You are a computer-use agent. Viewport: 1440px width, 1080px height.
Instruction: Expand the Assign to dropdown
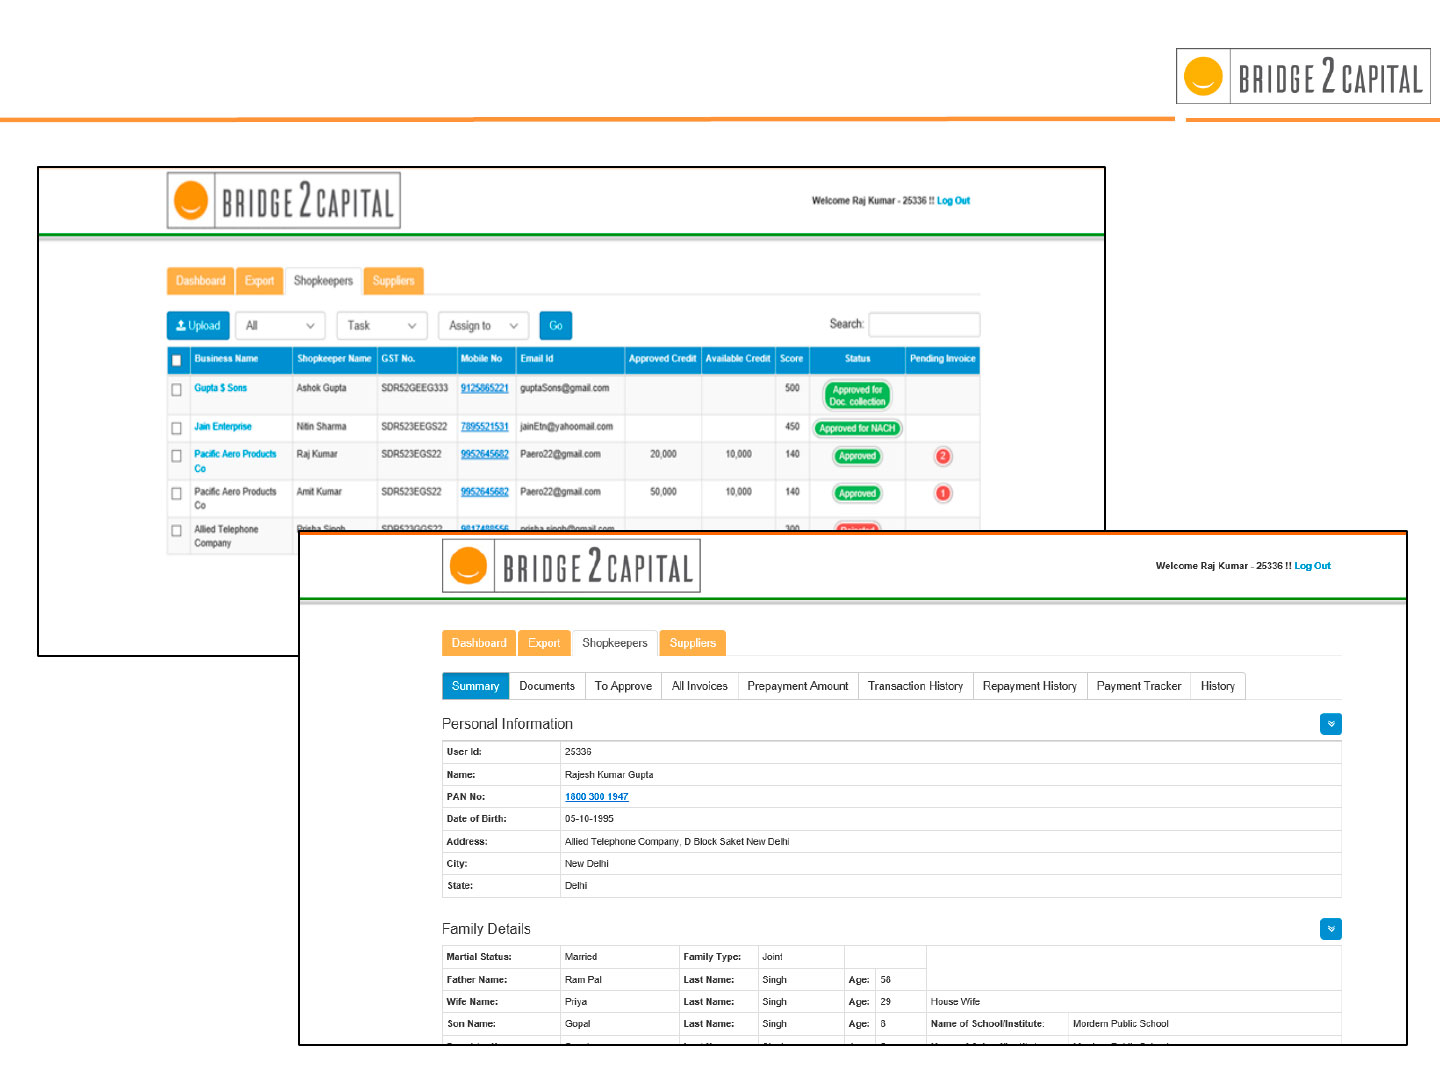coord(482,326)
